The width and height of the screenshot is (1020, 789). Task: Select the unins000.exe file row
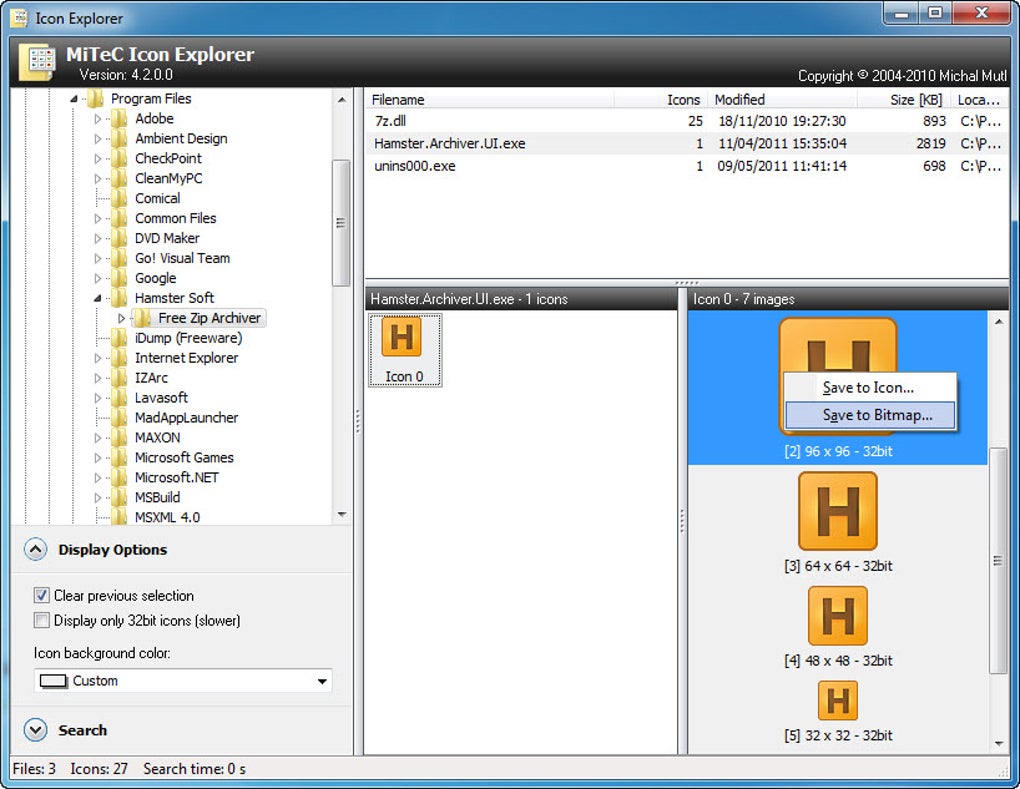686,166
